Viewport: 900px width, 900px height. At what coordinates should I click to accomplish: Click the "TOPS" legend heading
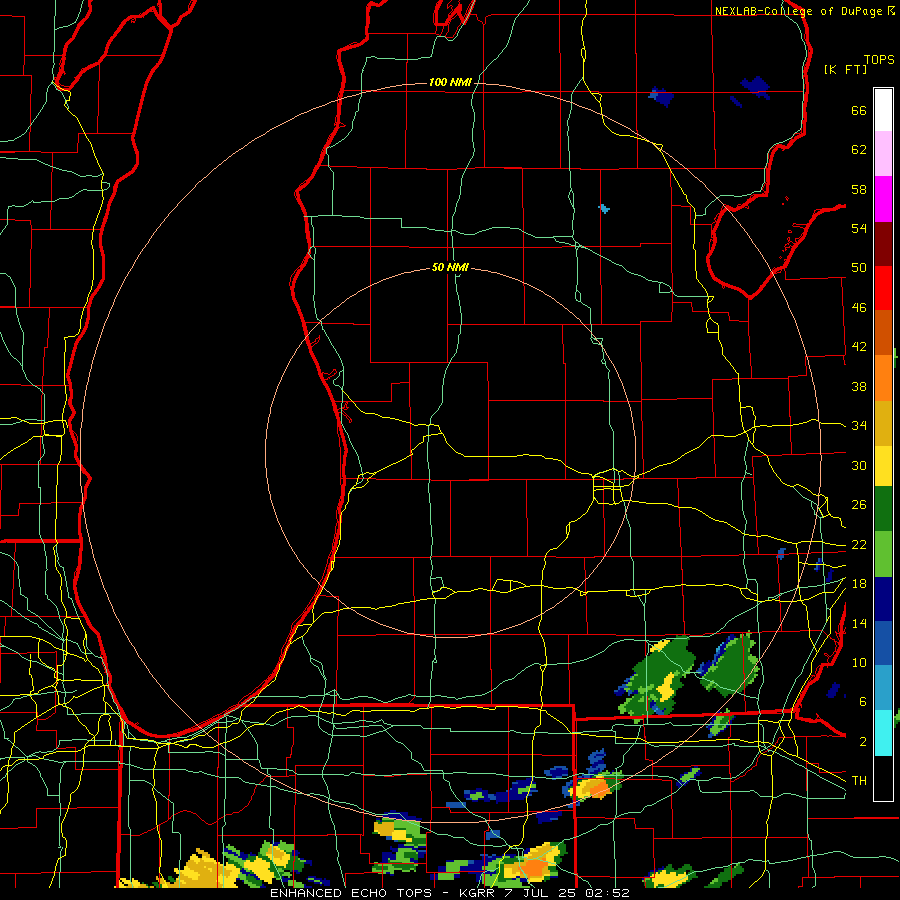pos(879,60)
